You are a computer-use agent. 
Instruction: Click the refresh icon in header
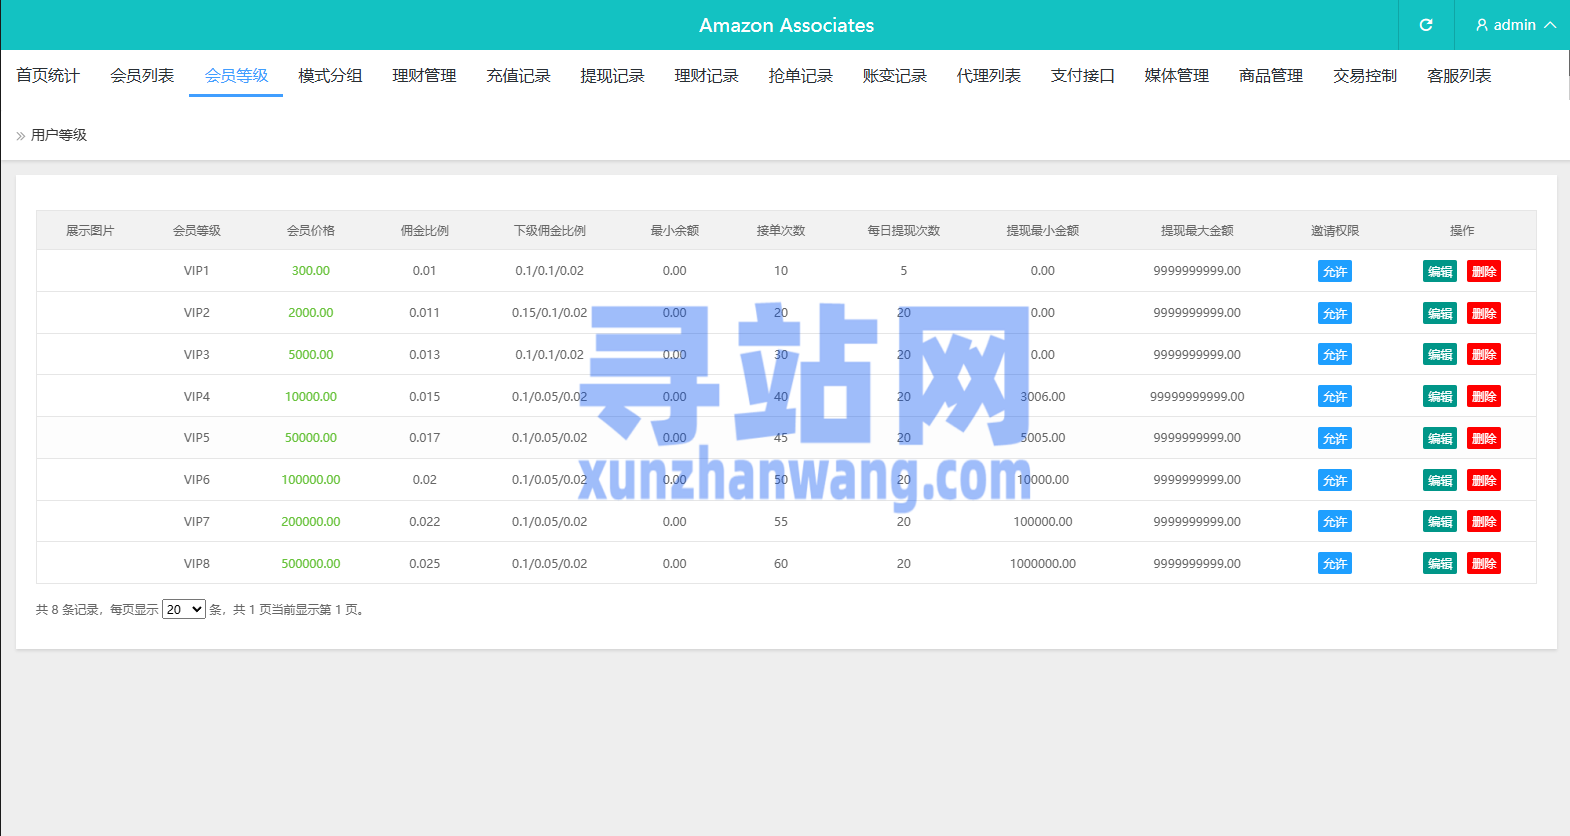coord(1426,25)
